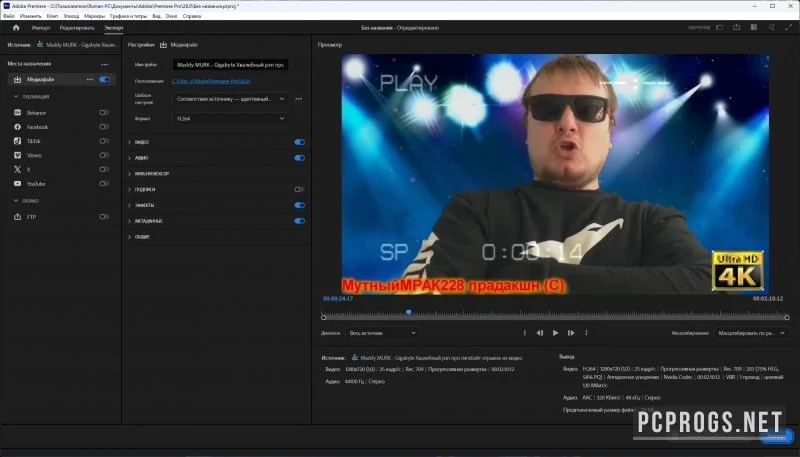Open the Медиафайл row options ellipsis
Viewport: 800px width, 457px height.
click(x=90, y=80)
